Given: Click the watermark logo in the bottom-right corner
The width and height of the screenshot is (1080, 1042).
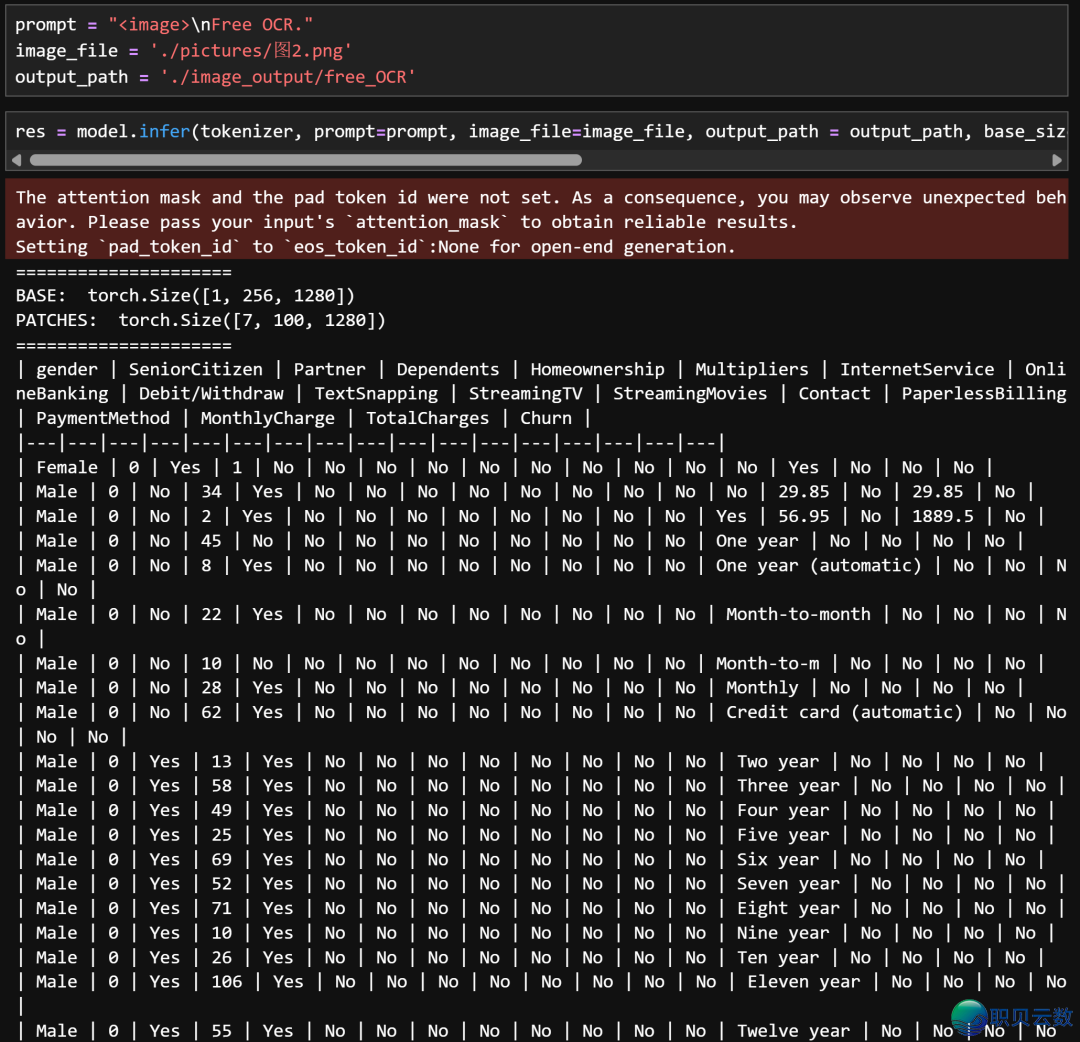Looking at the screenshot, I should [x=1010, y=1016].
